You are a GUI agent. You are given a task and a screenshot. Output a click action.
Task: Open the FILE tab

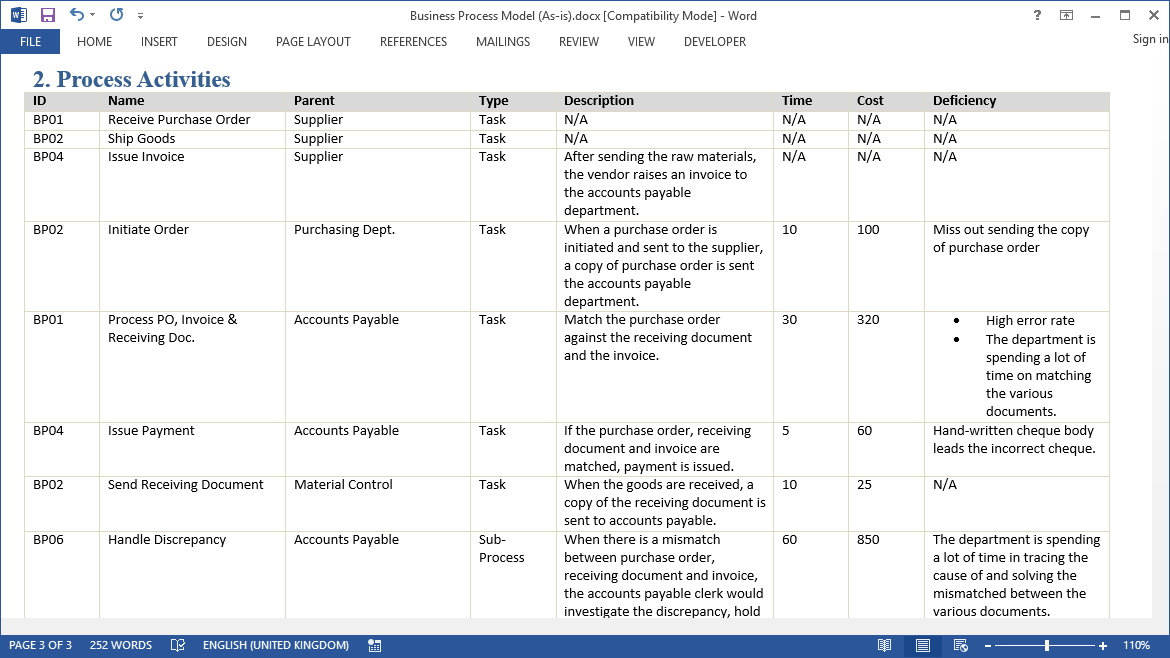tap(31, 42)
